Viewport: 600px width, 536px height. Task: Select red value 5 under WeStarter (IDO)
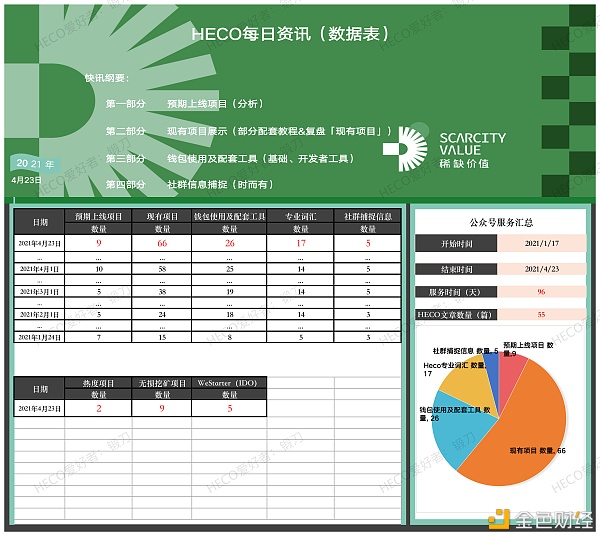pyautogui.click(x=230, y=408)
